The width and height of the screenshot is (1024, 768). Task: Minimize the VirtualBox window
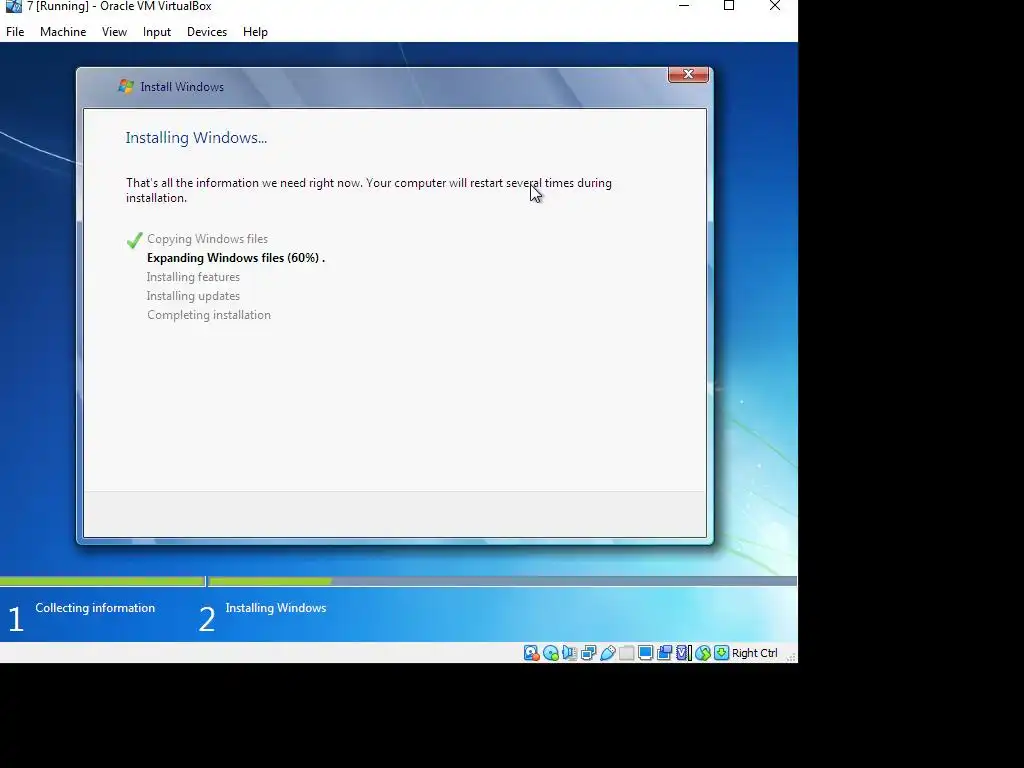point(684,6)
